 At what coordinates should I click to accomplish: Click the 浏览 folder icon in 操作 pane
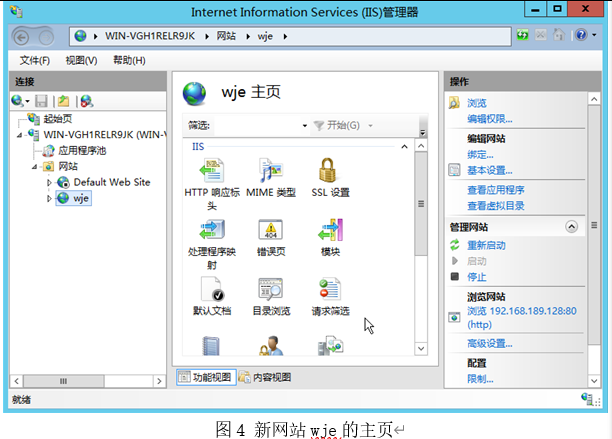tap(454, 103)
